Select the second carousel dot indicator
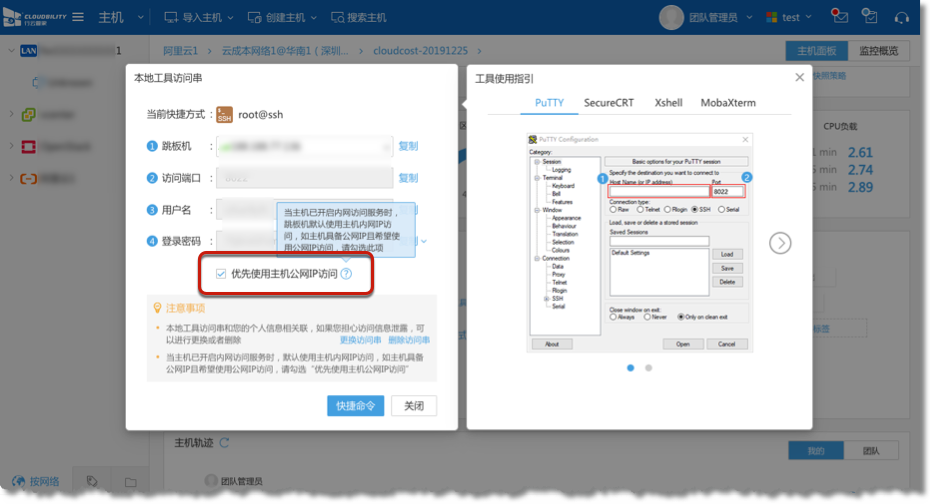Image resolution: width=930 pixels, height=504 pixels. (x=648, y=368)
